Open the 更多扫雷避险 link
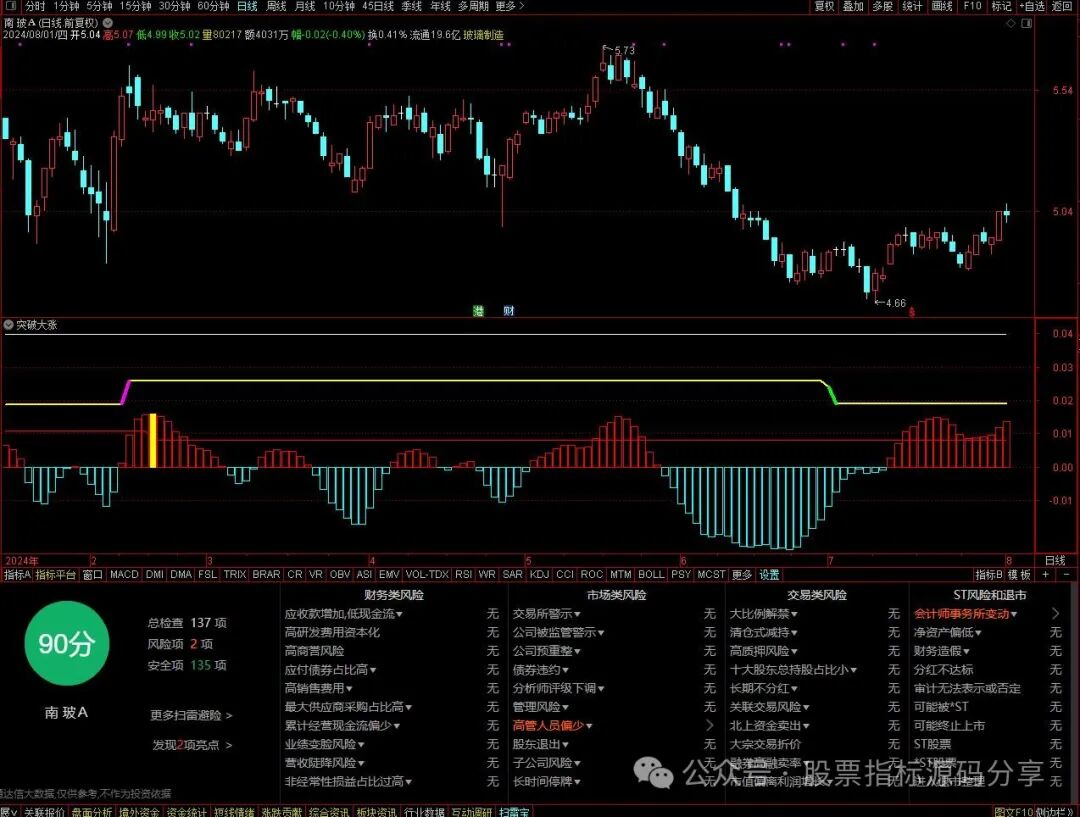 click(x=191, y=715)
